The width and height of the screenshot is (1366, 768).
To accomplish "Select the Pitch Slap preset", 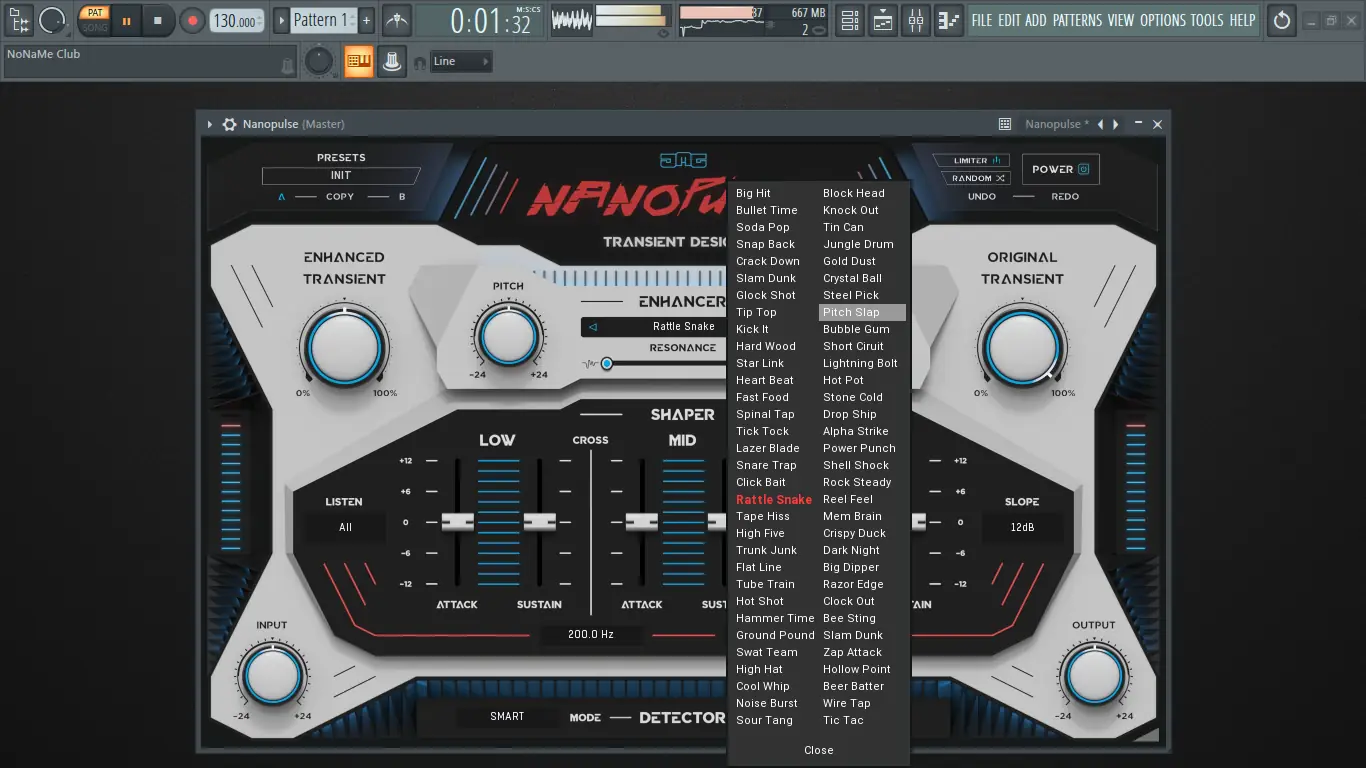I will point(861,312).
